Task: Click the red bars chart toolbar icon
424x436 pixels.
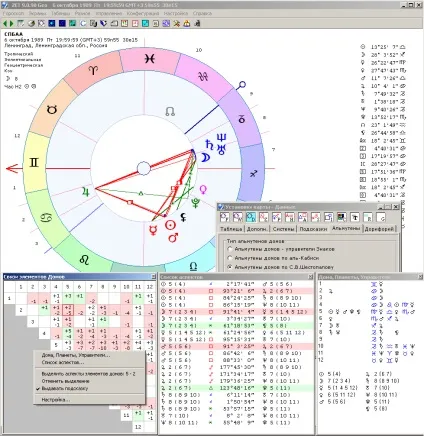Action: click(x=124, y=23)
